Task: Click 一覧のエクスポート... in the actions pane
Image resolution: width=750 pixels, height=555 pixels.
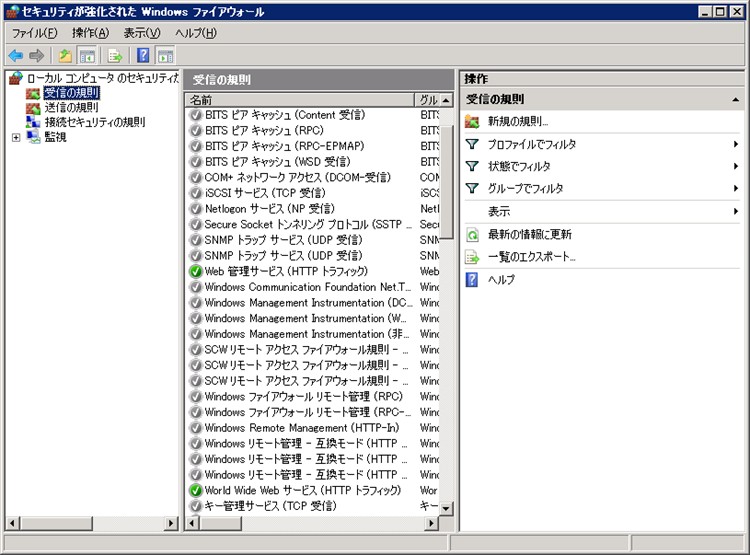Action: point(531,257)
